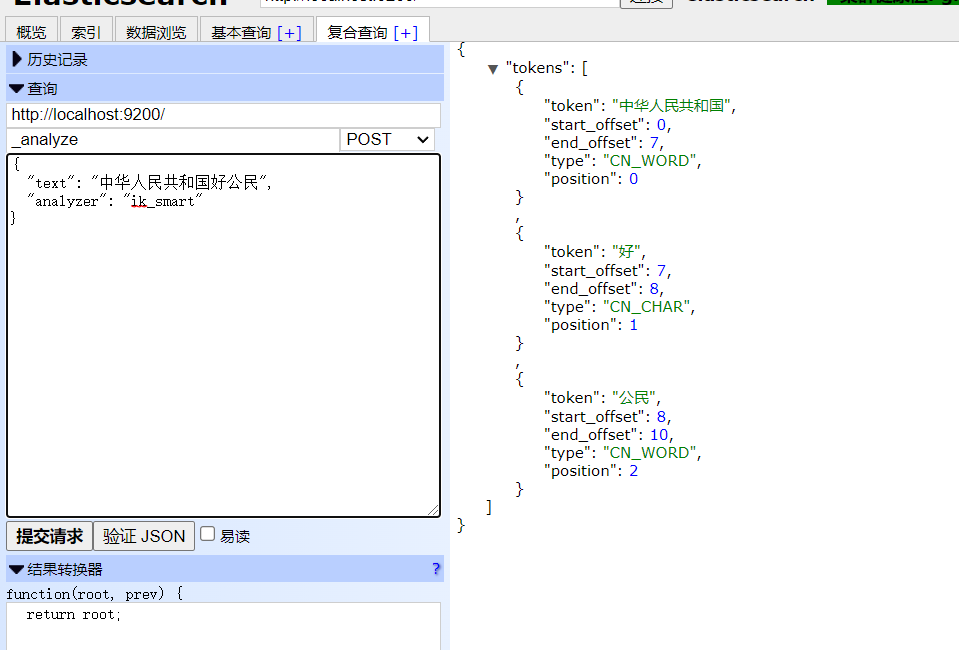The height and width of the screenshot is (650, 959).
Task: Select the 基本查询 tab
Action: click(241, 32)
